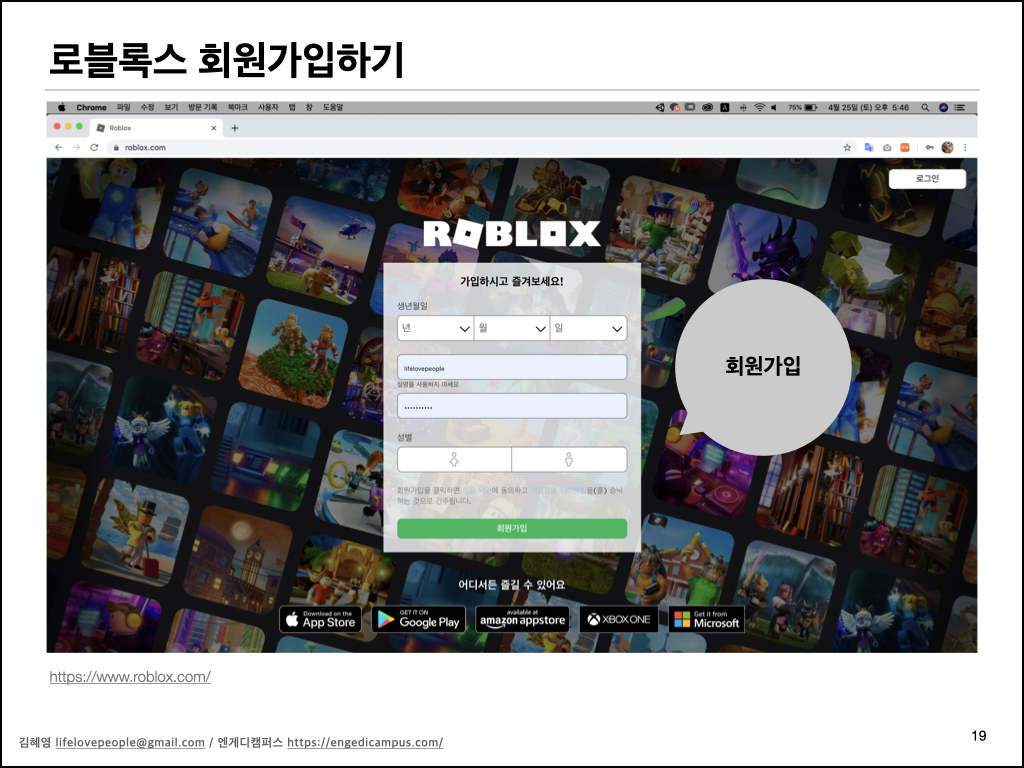Select the Roblox browser tab

point(155,128)
